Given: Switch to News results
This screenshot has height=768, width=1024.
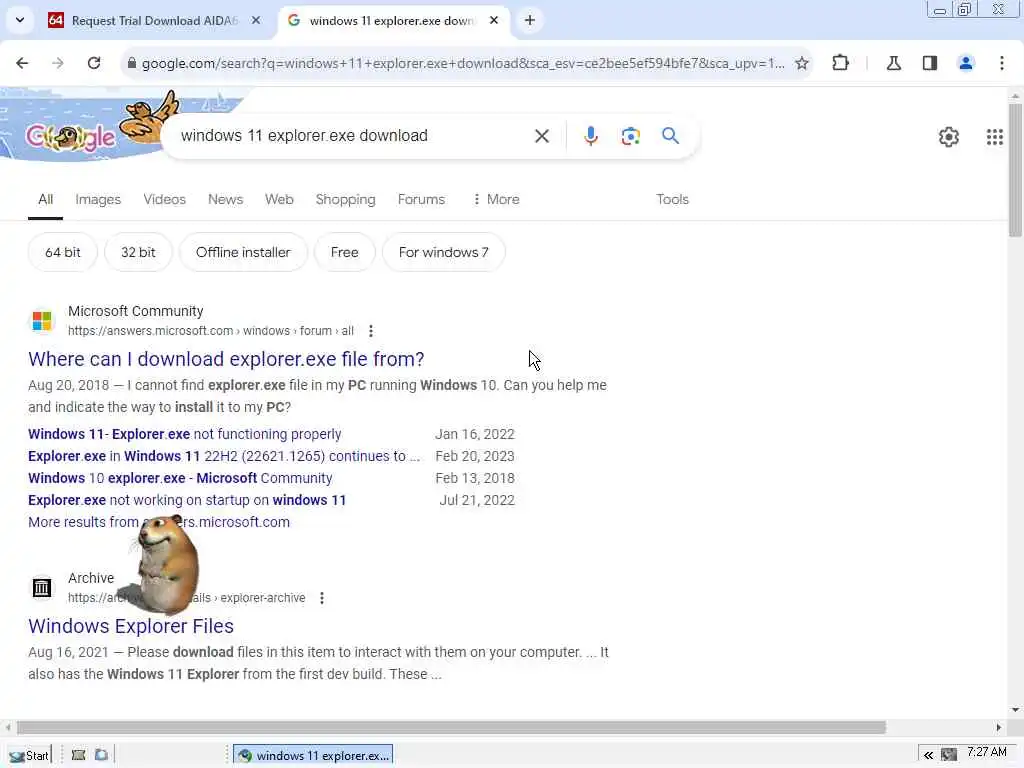Looking at the screenshot, I should tap(225, 199).
